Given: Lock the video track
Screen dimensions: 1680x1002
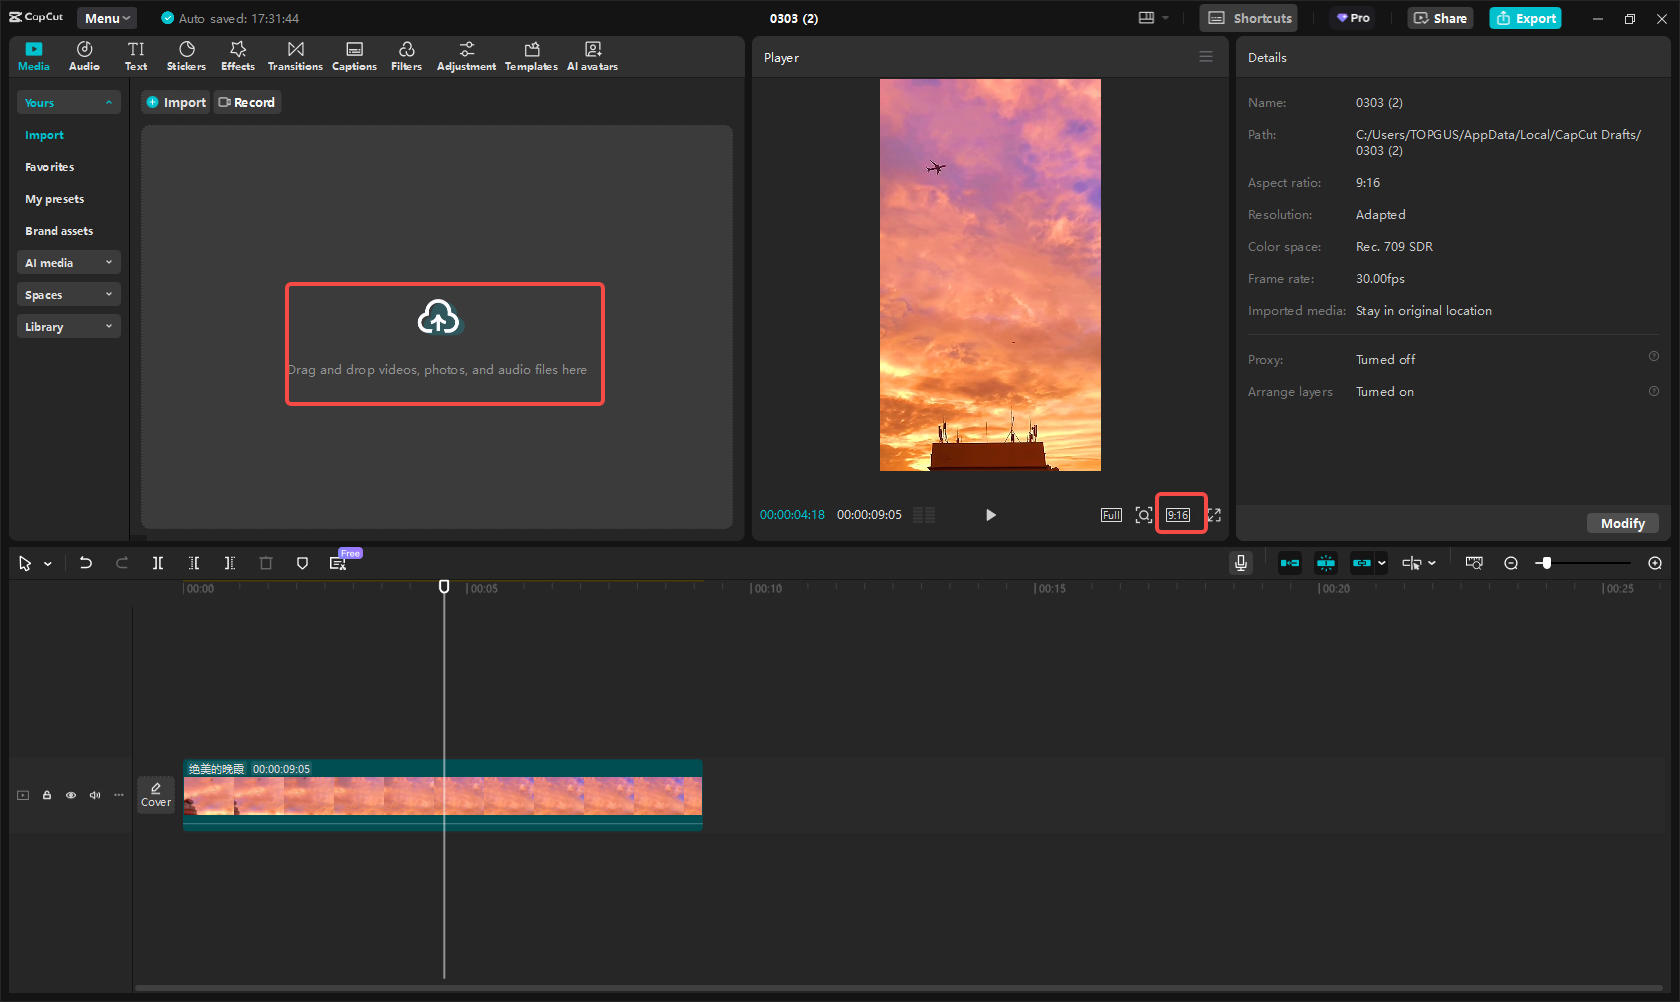Looking at the screenshot, I should click(x=47, y=795).
